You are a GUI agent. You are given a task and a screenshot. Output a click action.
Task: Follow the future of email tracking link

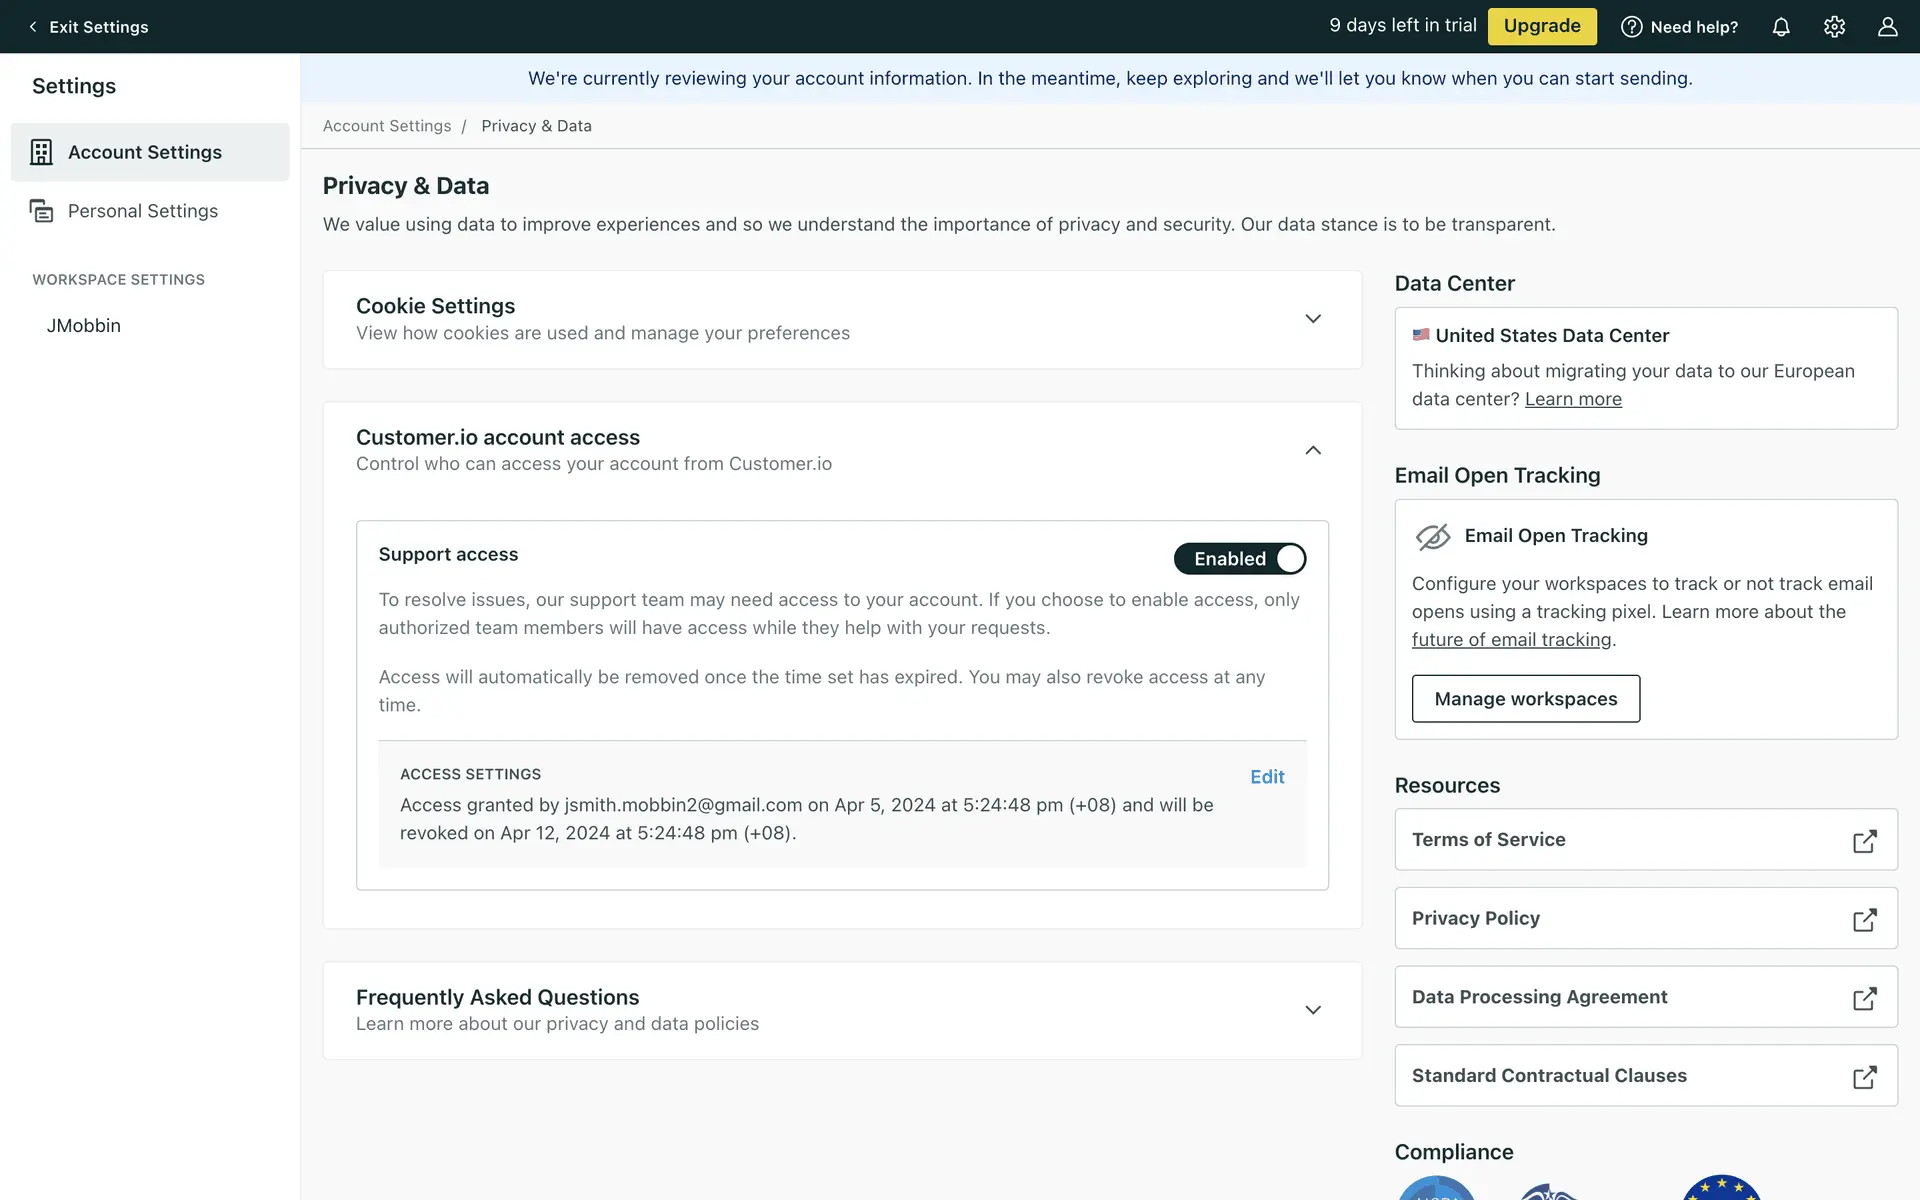1511,640
